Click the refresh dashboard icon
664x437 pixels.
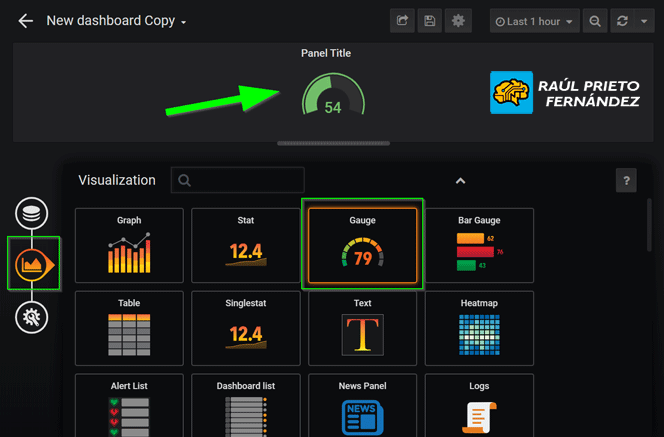pos(622,21)
